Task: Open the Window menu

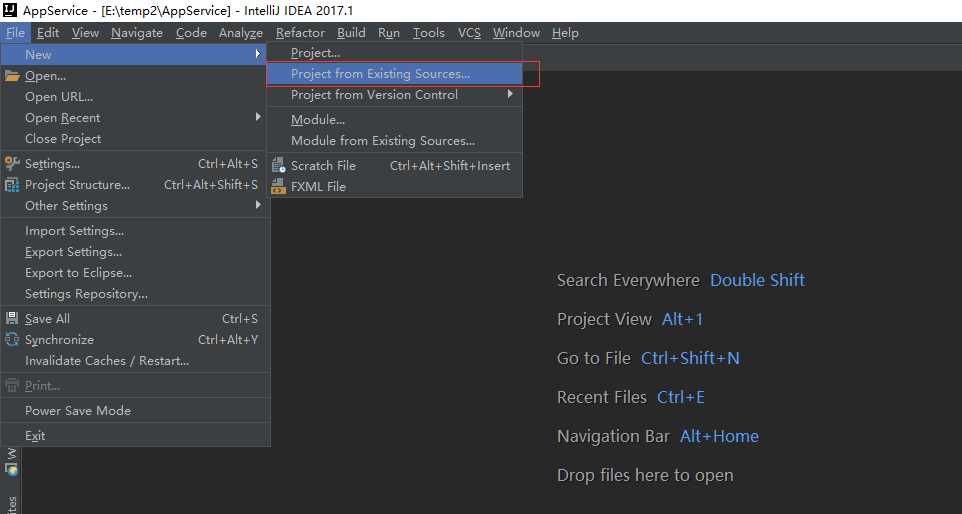Action: click(517, 33)
